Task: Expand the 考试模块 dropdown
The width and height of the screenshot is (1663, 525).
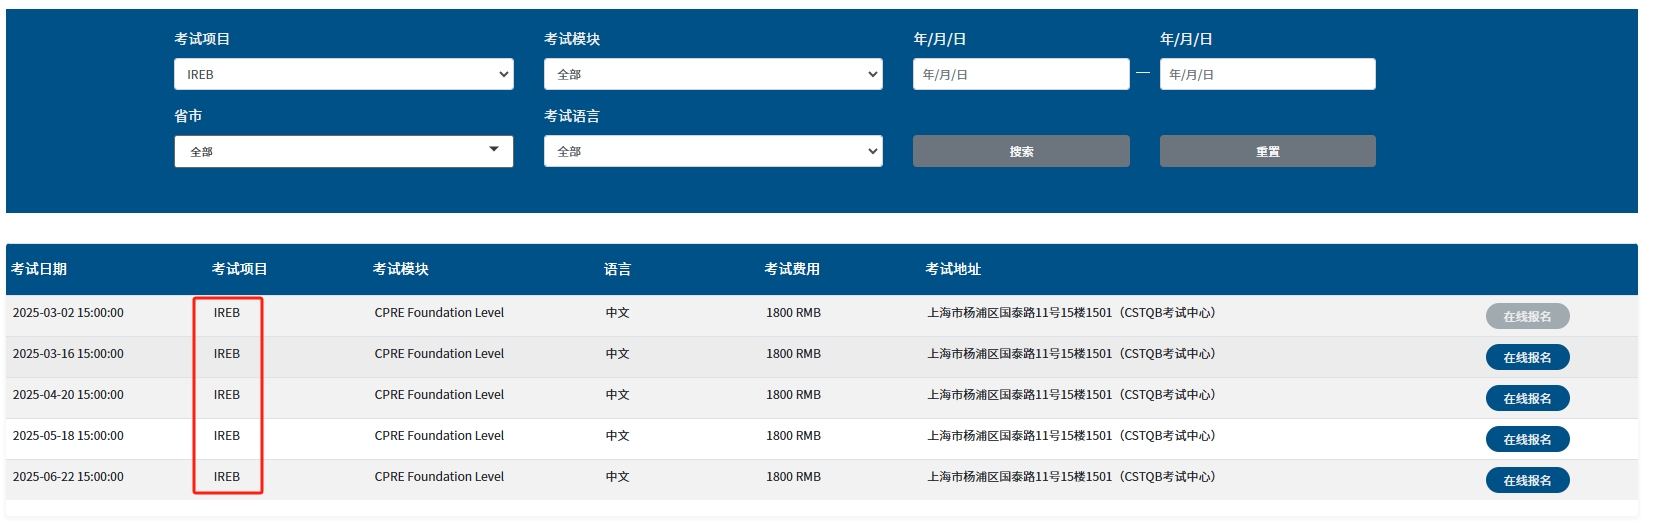Action: [x=713, y=74]
